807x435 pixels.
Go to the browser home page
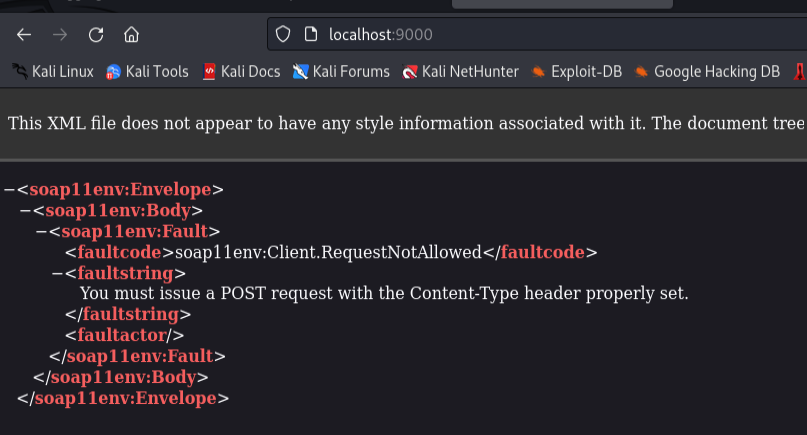click(x=131, y=35)
